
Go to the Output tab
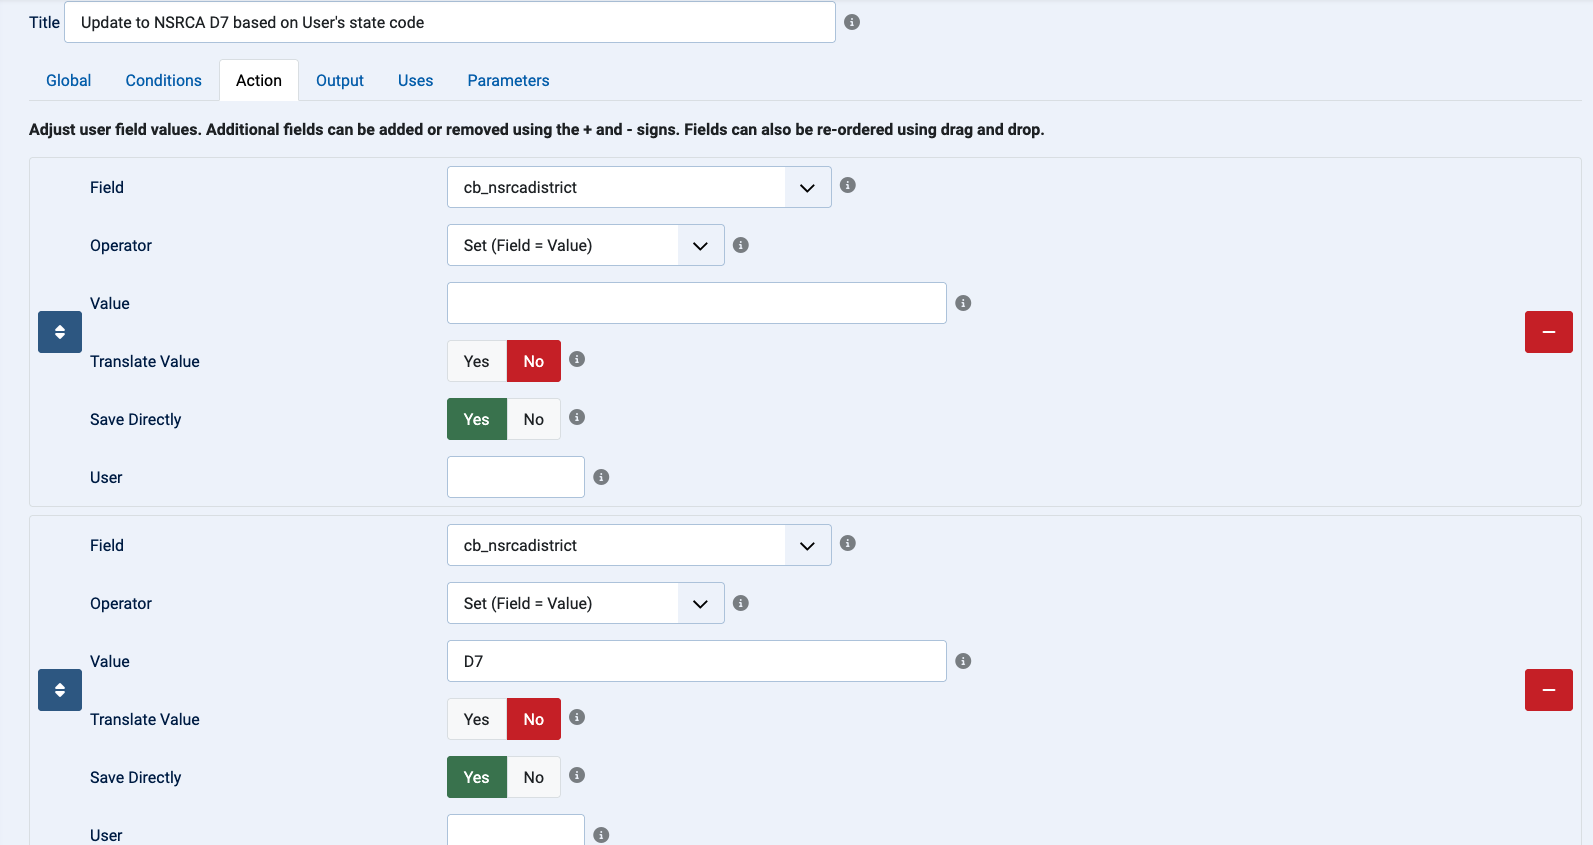(340, 80)
